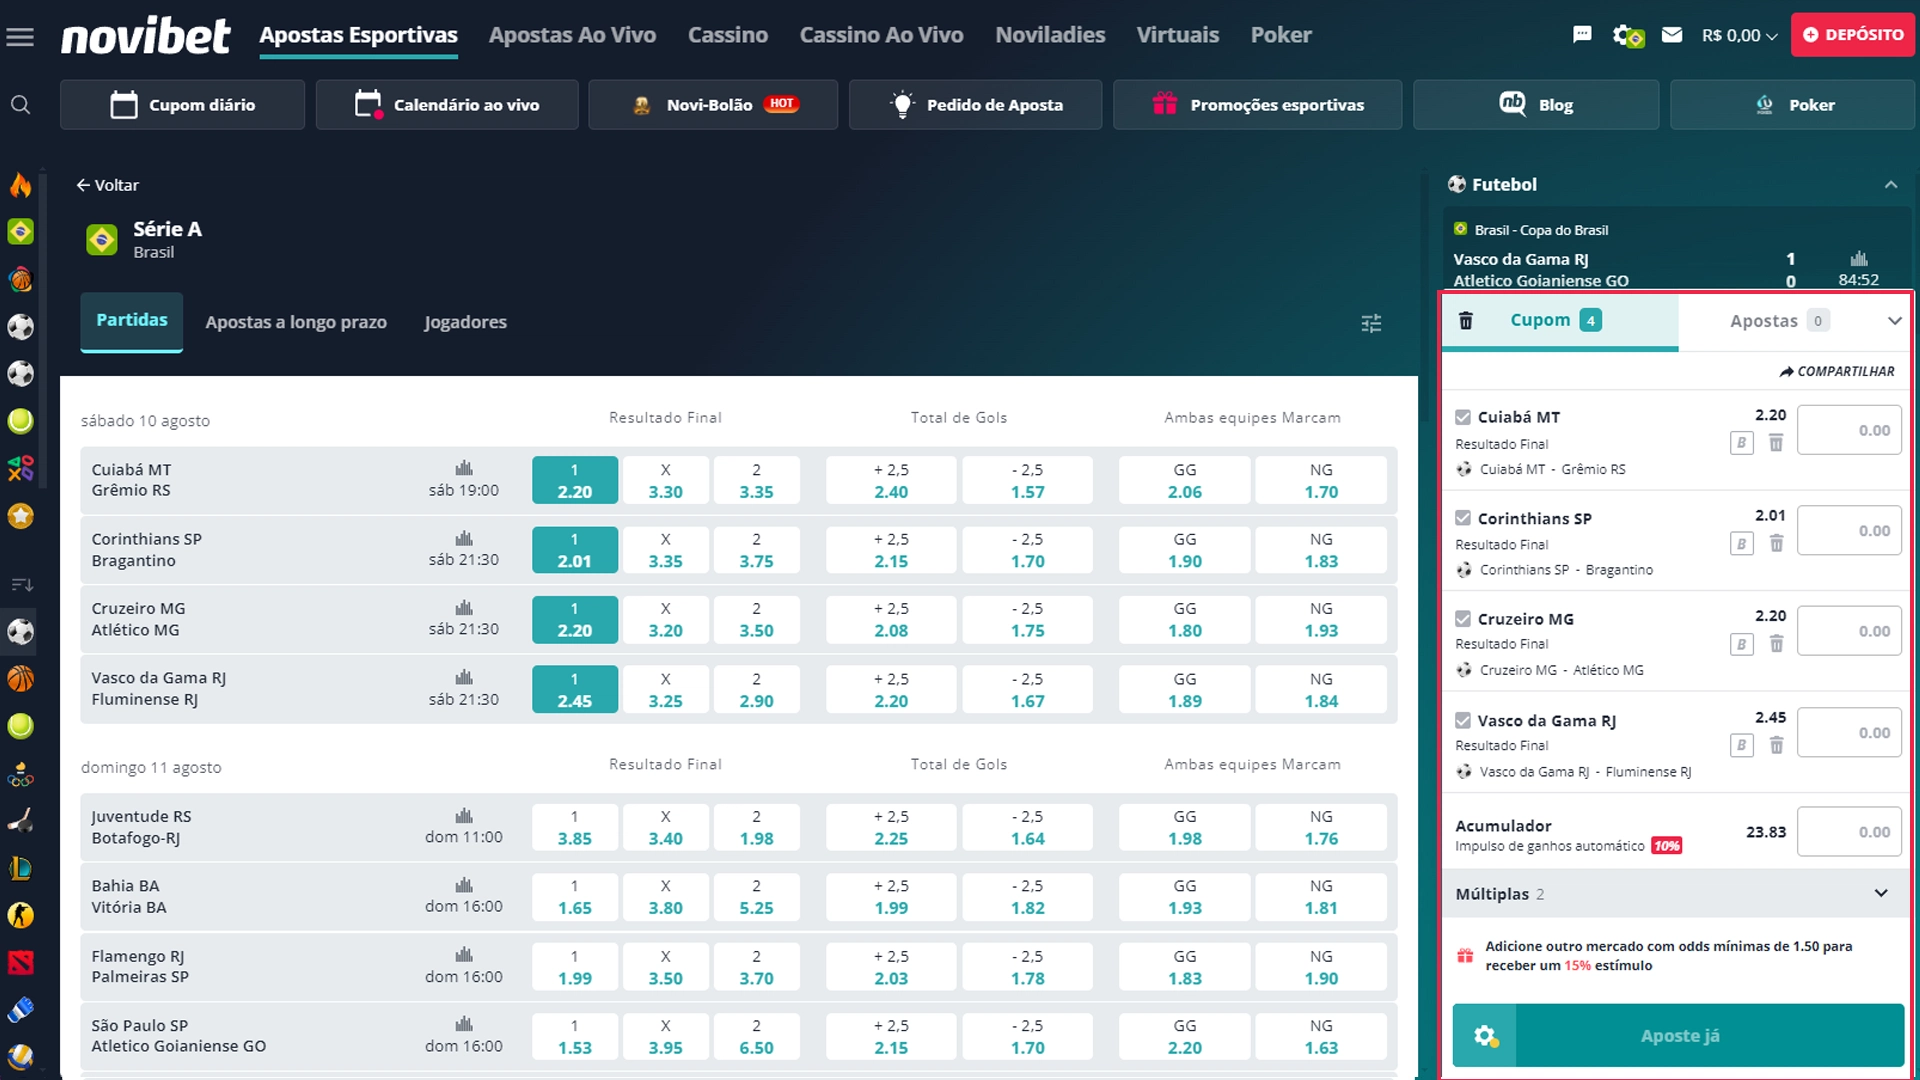
Task: Select Flamengo RJ over 2,5 at 2.03
Action: click(891, 967)
